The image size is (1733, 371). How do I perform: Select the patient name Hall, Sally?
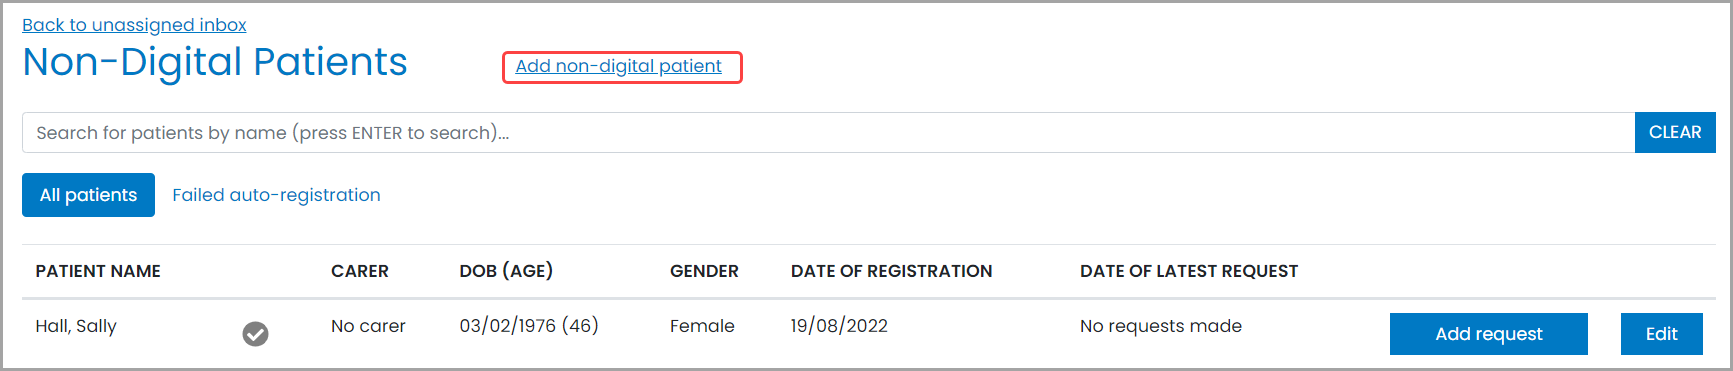[76, 326]
